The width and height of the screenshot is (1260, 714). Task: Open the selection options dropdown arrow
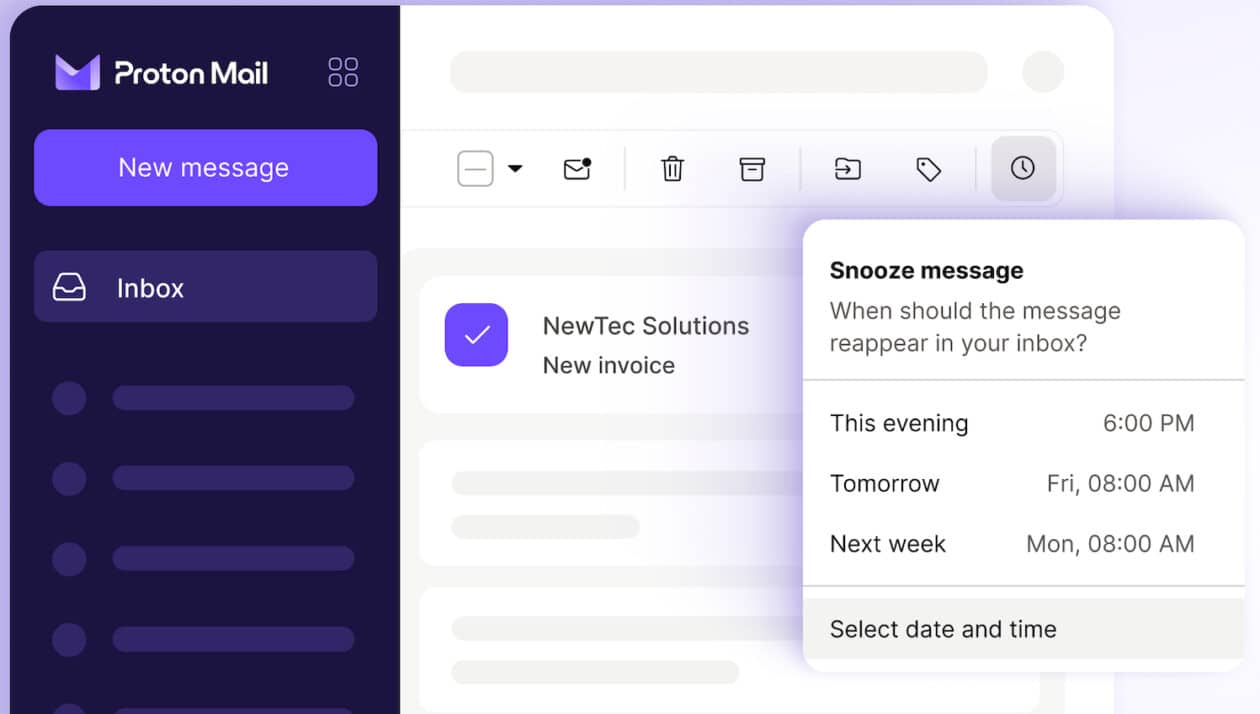point(515,169)
